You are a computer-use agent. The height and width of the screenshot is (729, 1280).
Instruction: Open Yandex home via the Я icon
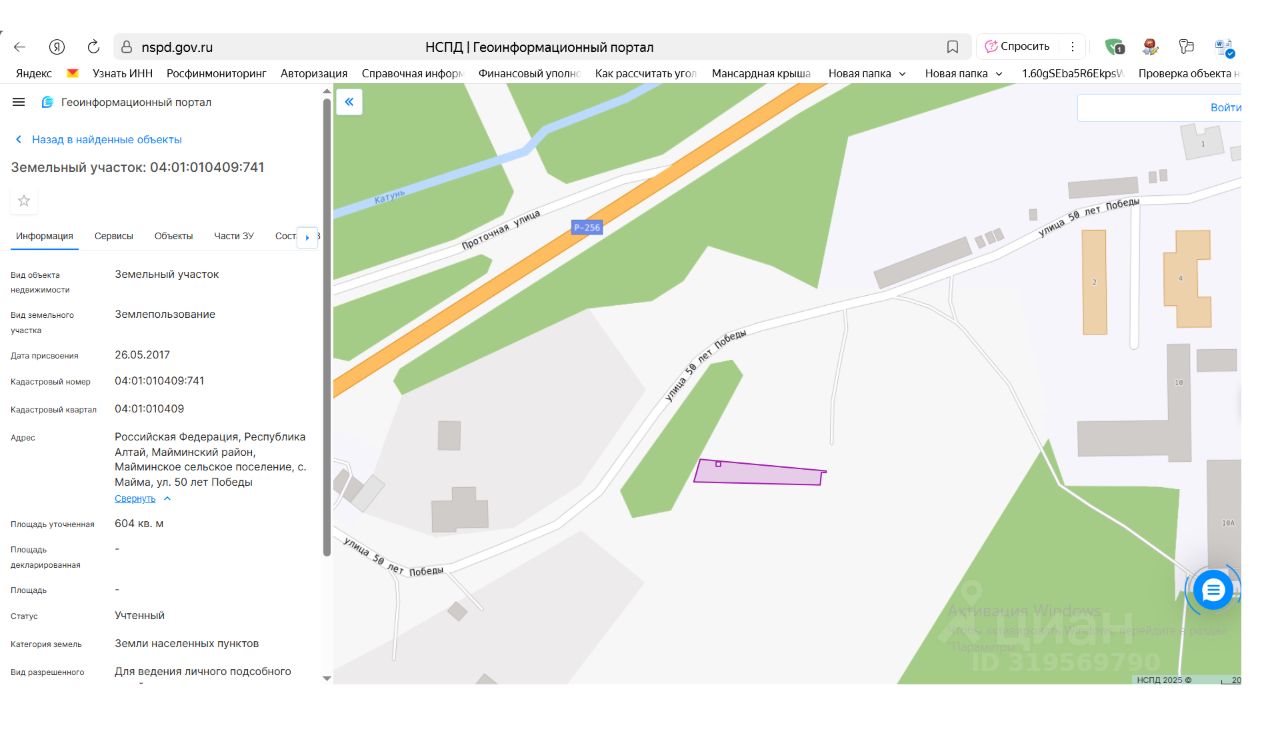57,46
